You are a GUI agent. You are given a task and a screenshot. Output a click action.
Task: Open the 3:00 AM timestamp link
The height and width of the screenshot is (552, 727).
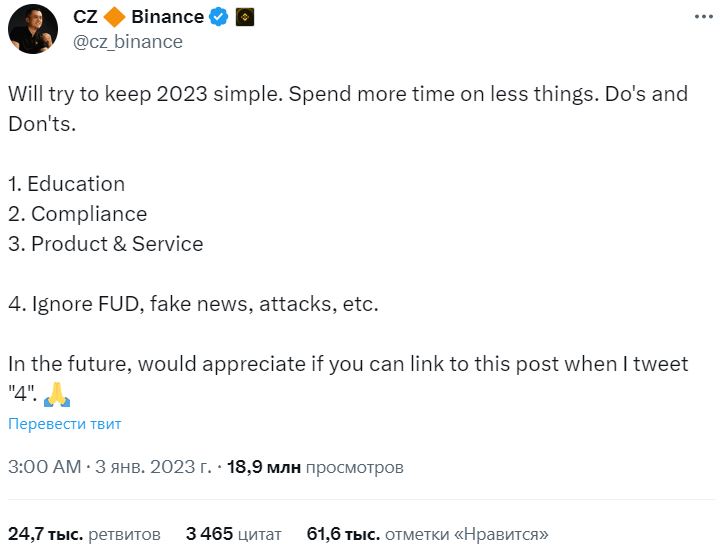click(x=45, y=467)
